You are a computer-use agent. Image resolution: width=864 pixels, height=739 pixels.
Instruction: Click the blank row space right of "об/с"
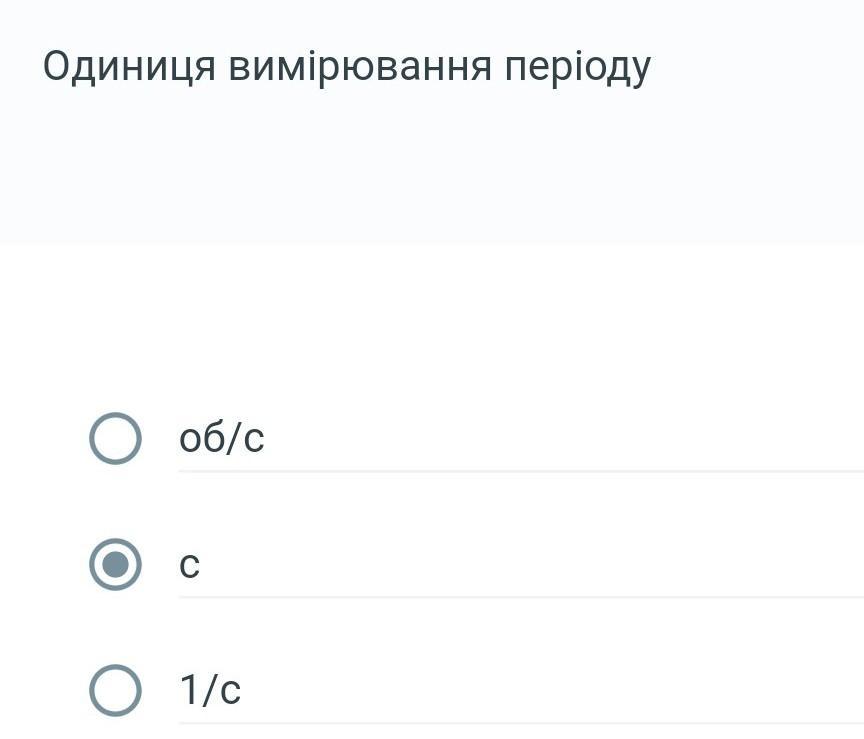(x=560, y=438)
